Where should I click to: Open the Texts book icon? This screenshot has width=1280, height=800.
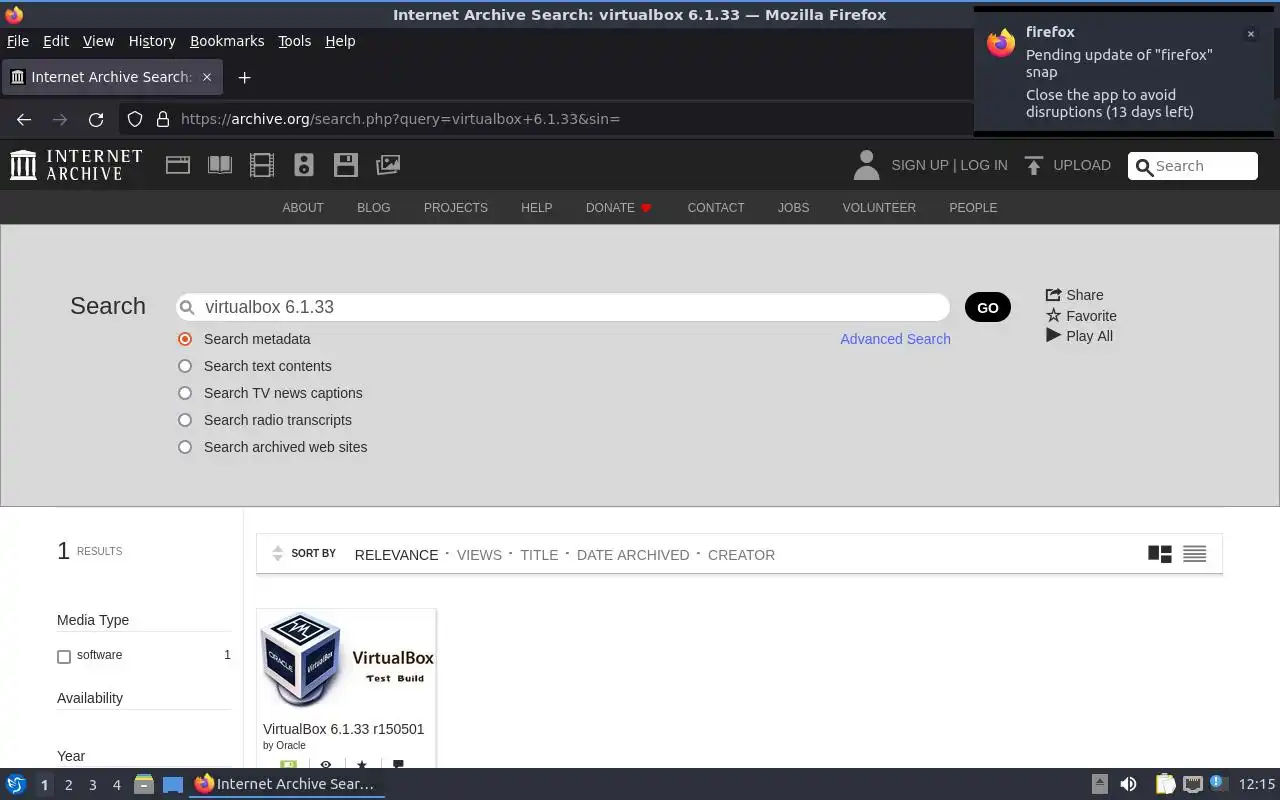pos(220,165)
